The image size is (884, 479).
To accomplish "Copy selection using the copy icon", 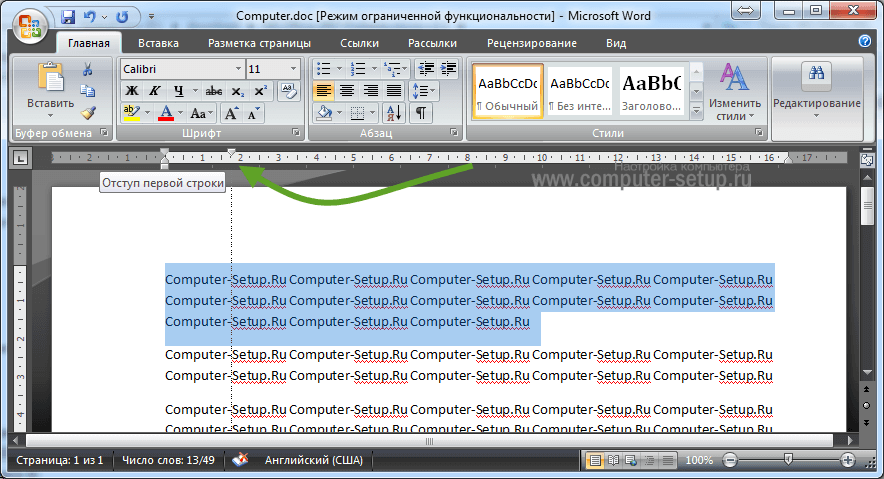I will 87,91.
